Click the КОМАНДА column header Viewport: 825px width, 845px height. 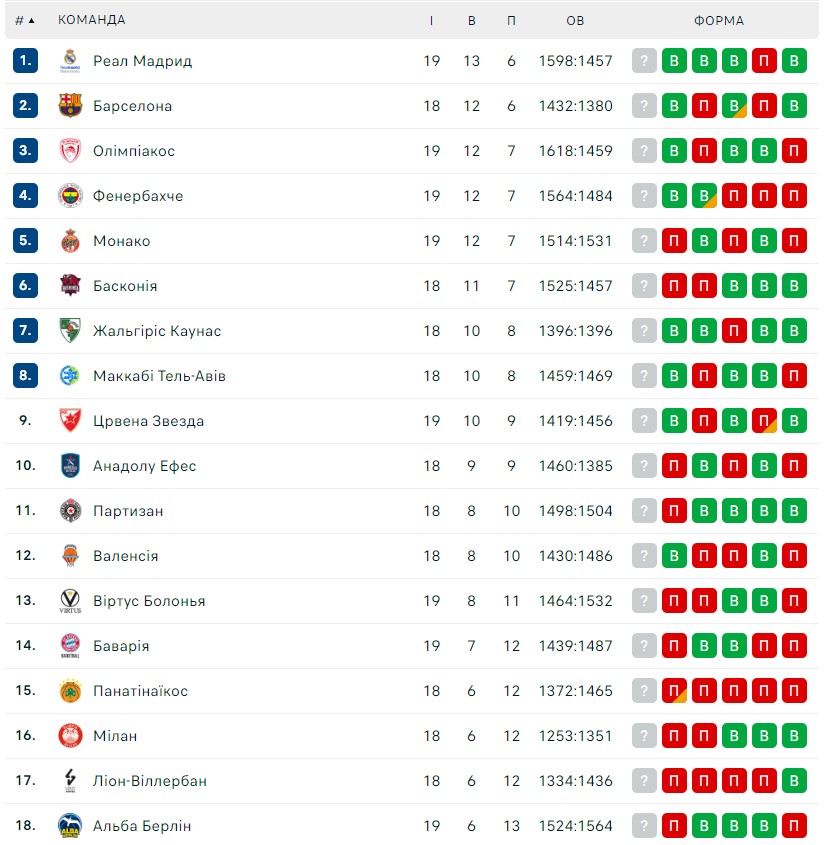click(x=92, y=20)
